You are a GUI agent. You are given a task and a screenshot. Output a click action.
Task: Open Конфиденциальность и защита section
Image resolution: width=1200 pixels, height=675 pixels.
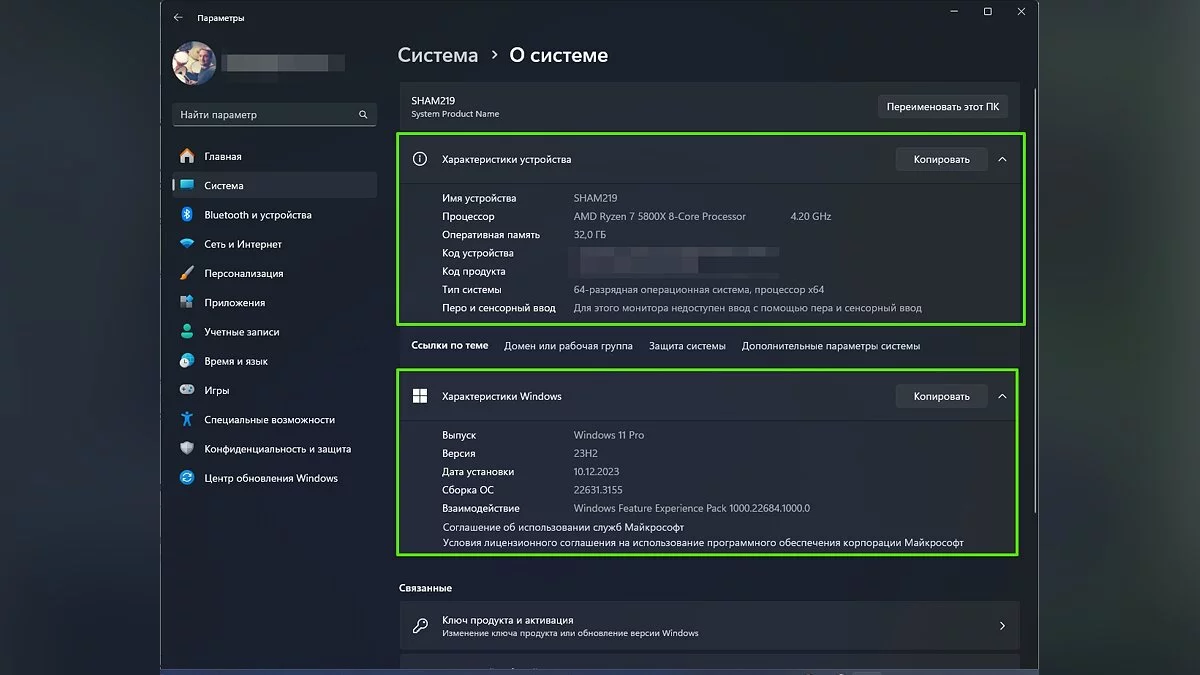pos(277,449)
